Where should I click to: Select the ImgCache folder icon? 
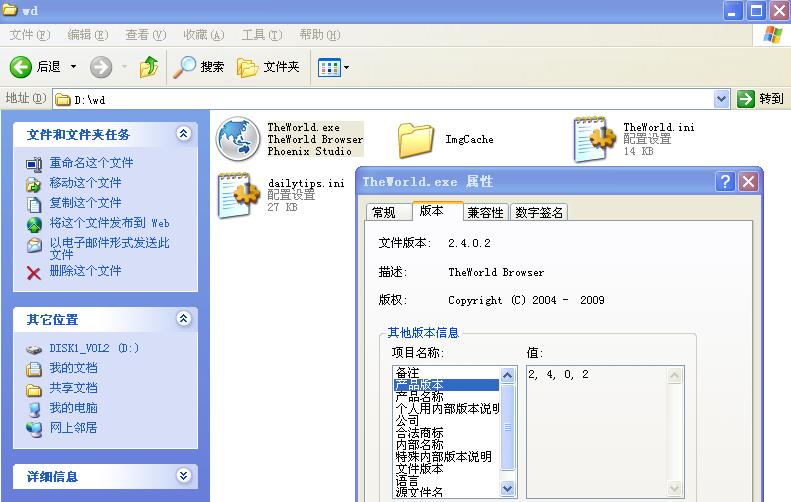coord(416,140)
